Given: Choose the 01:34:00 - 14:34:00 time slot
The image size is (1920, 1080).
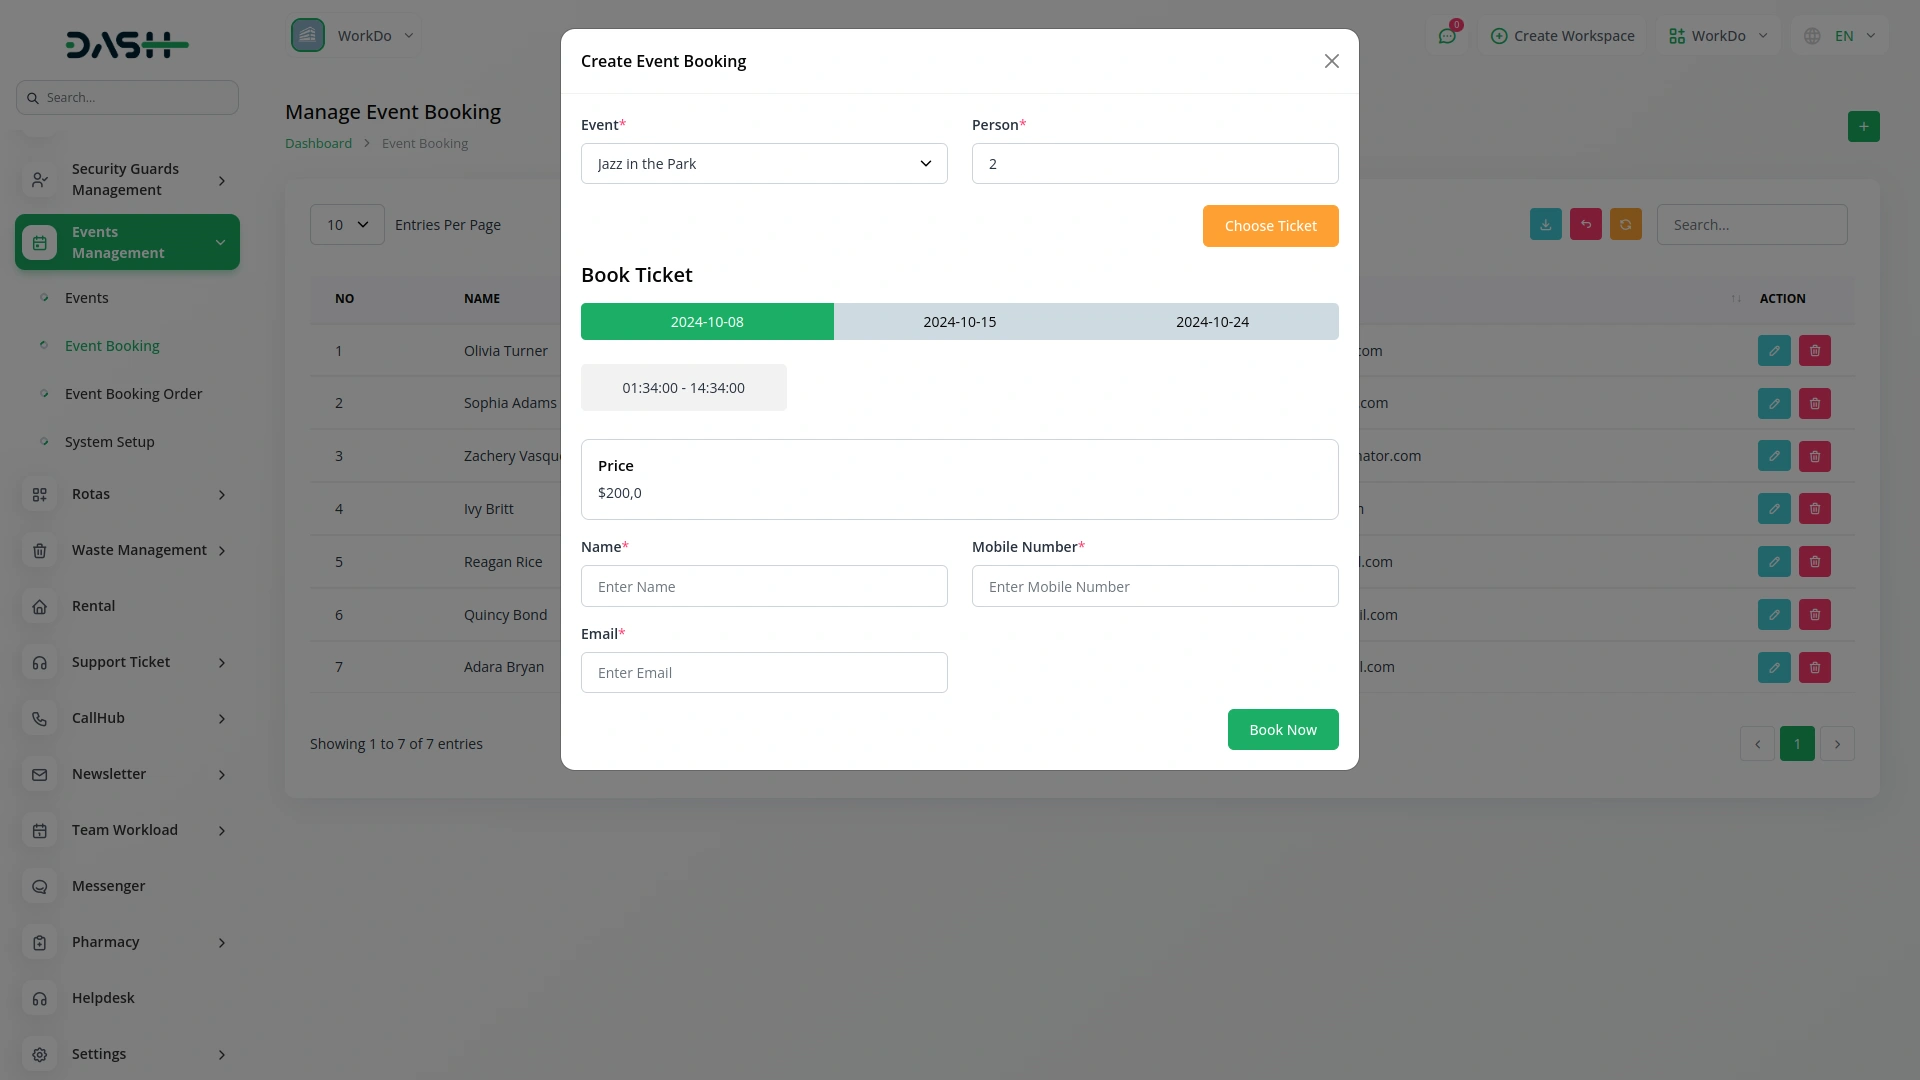Looking at the screenshot, I should (x=683, y=388).
